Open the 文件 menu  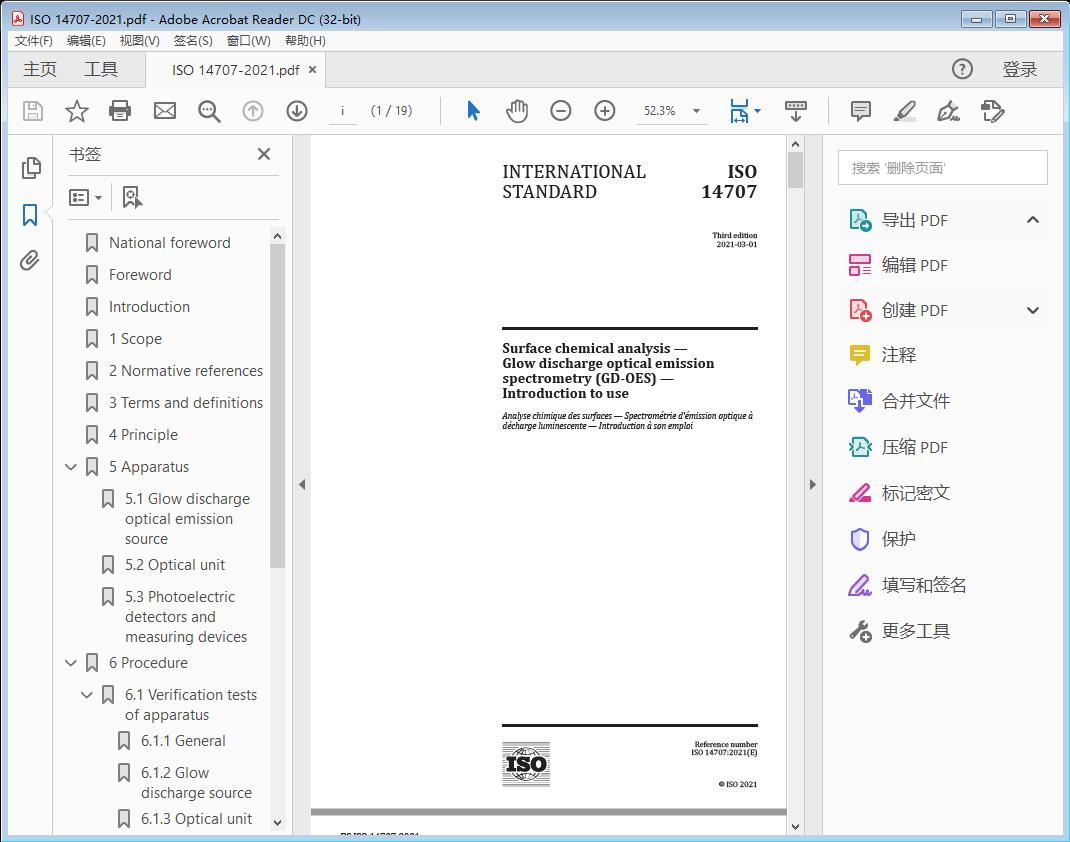point(33,40)
